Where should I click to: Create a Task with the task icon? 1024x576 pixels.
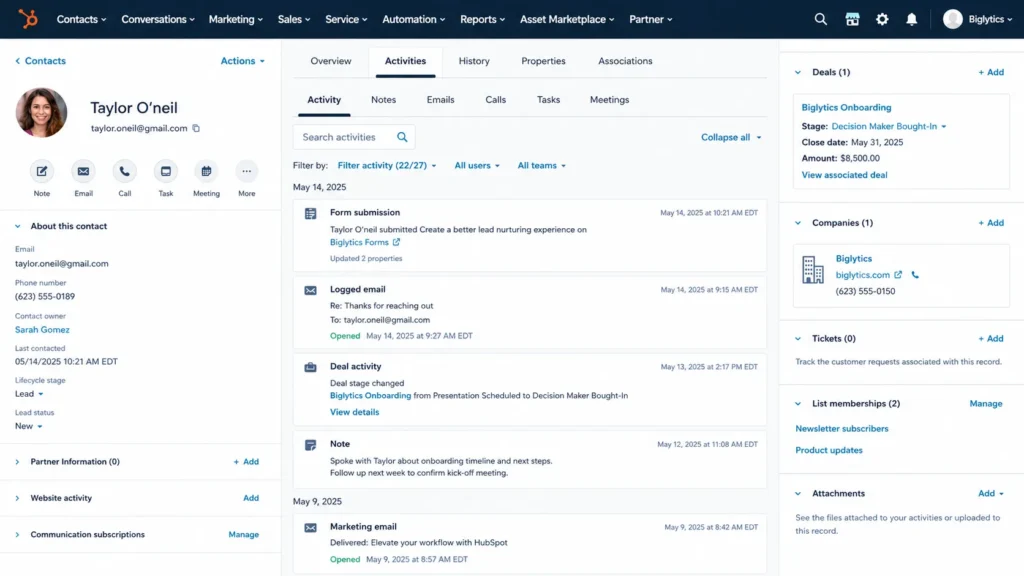point(166,171)
